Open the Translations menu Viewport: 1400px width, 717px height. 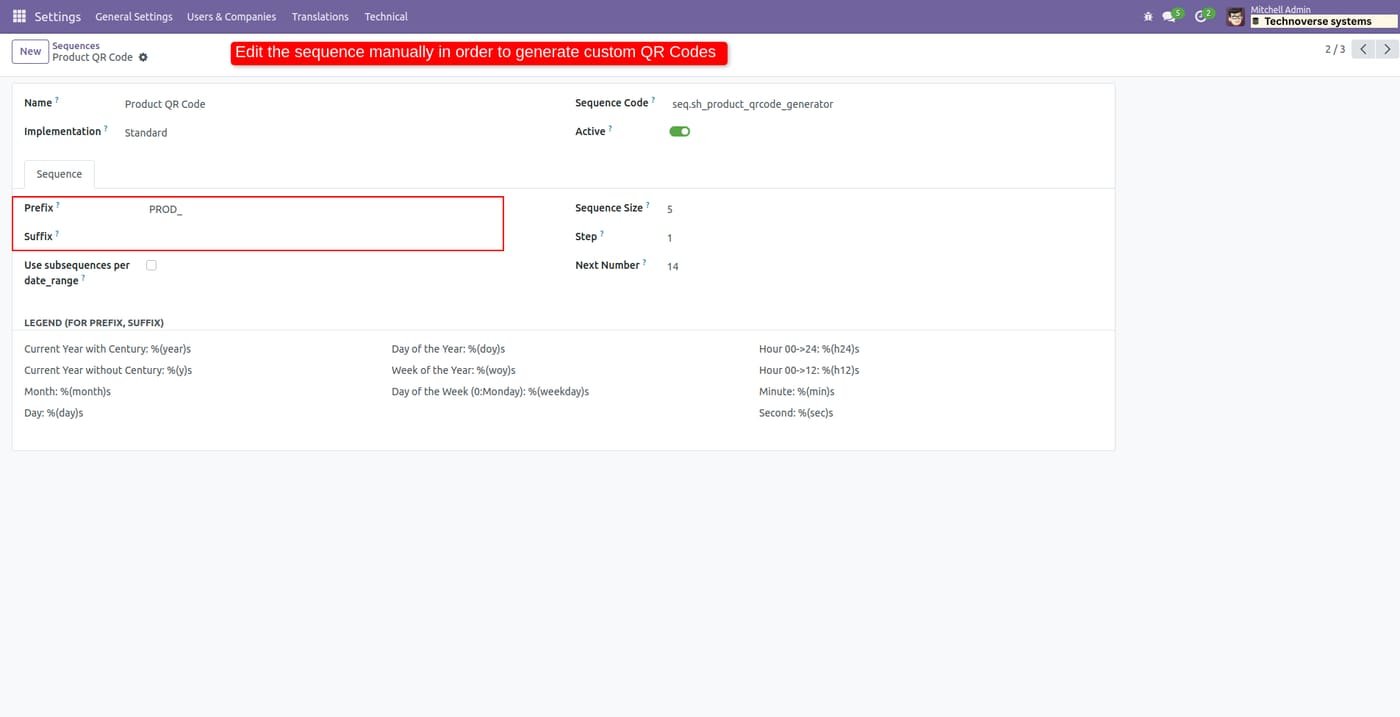click(320, 17)
